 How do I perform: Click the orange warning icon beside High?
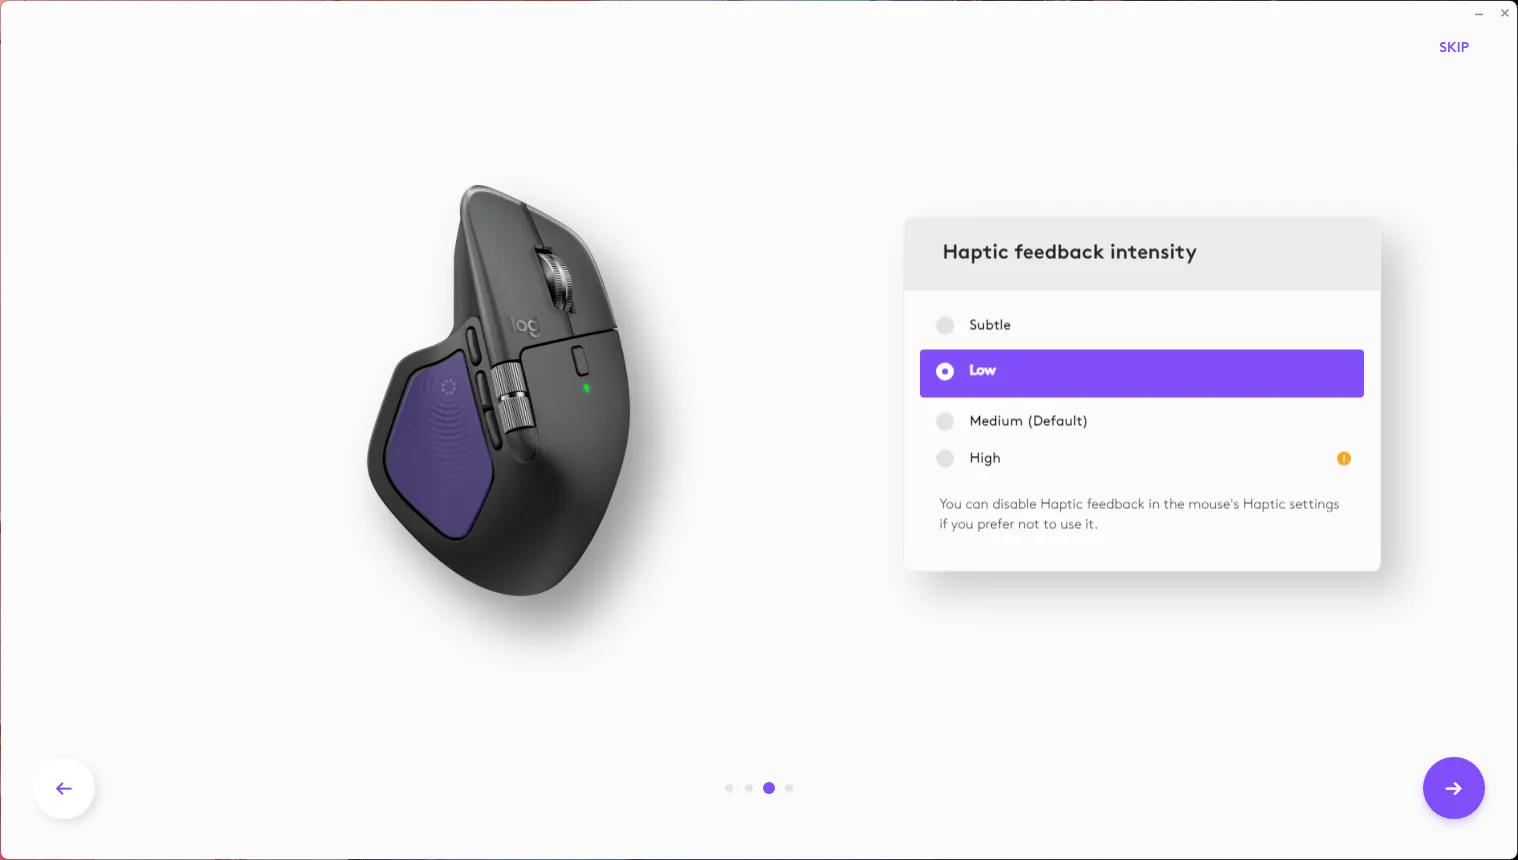[x=1343, y=458]
